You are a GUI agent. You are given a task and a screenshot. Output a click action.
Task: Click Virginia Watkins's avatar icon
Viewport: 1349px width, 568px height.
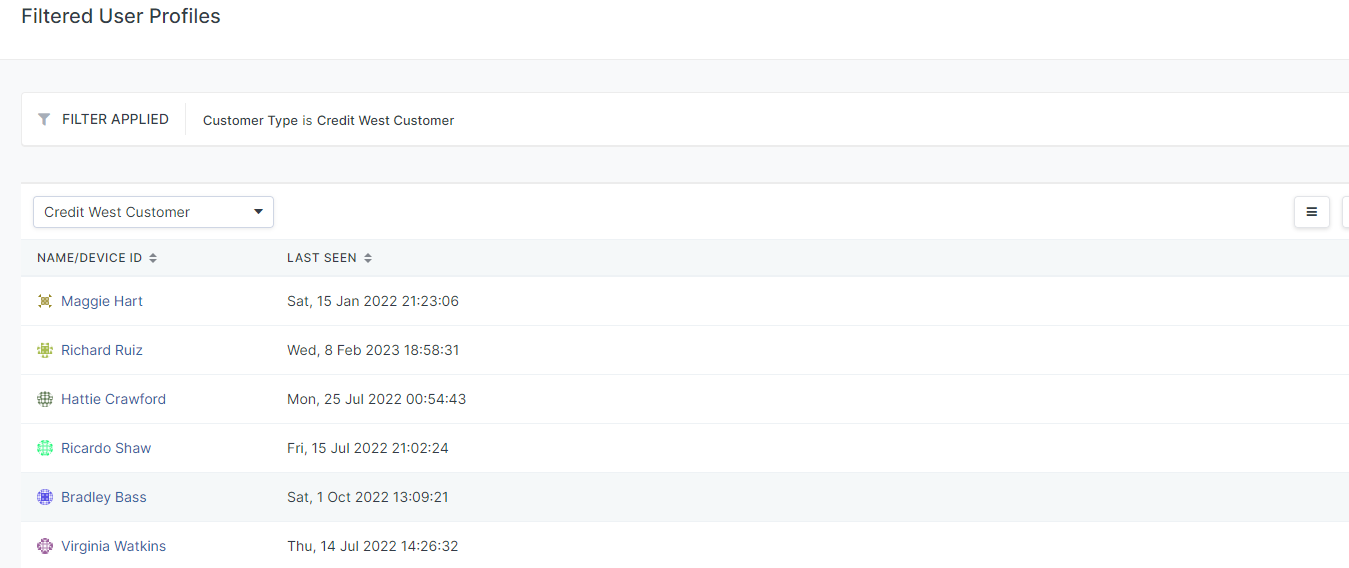click(x=45, y=546)
